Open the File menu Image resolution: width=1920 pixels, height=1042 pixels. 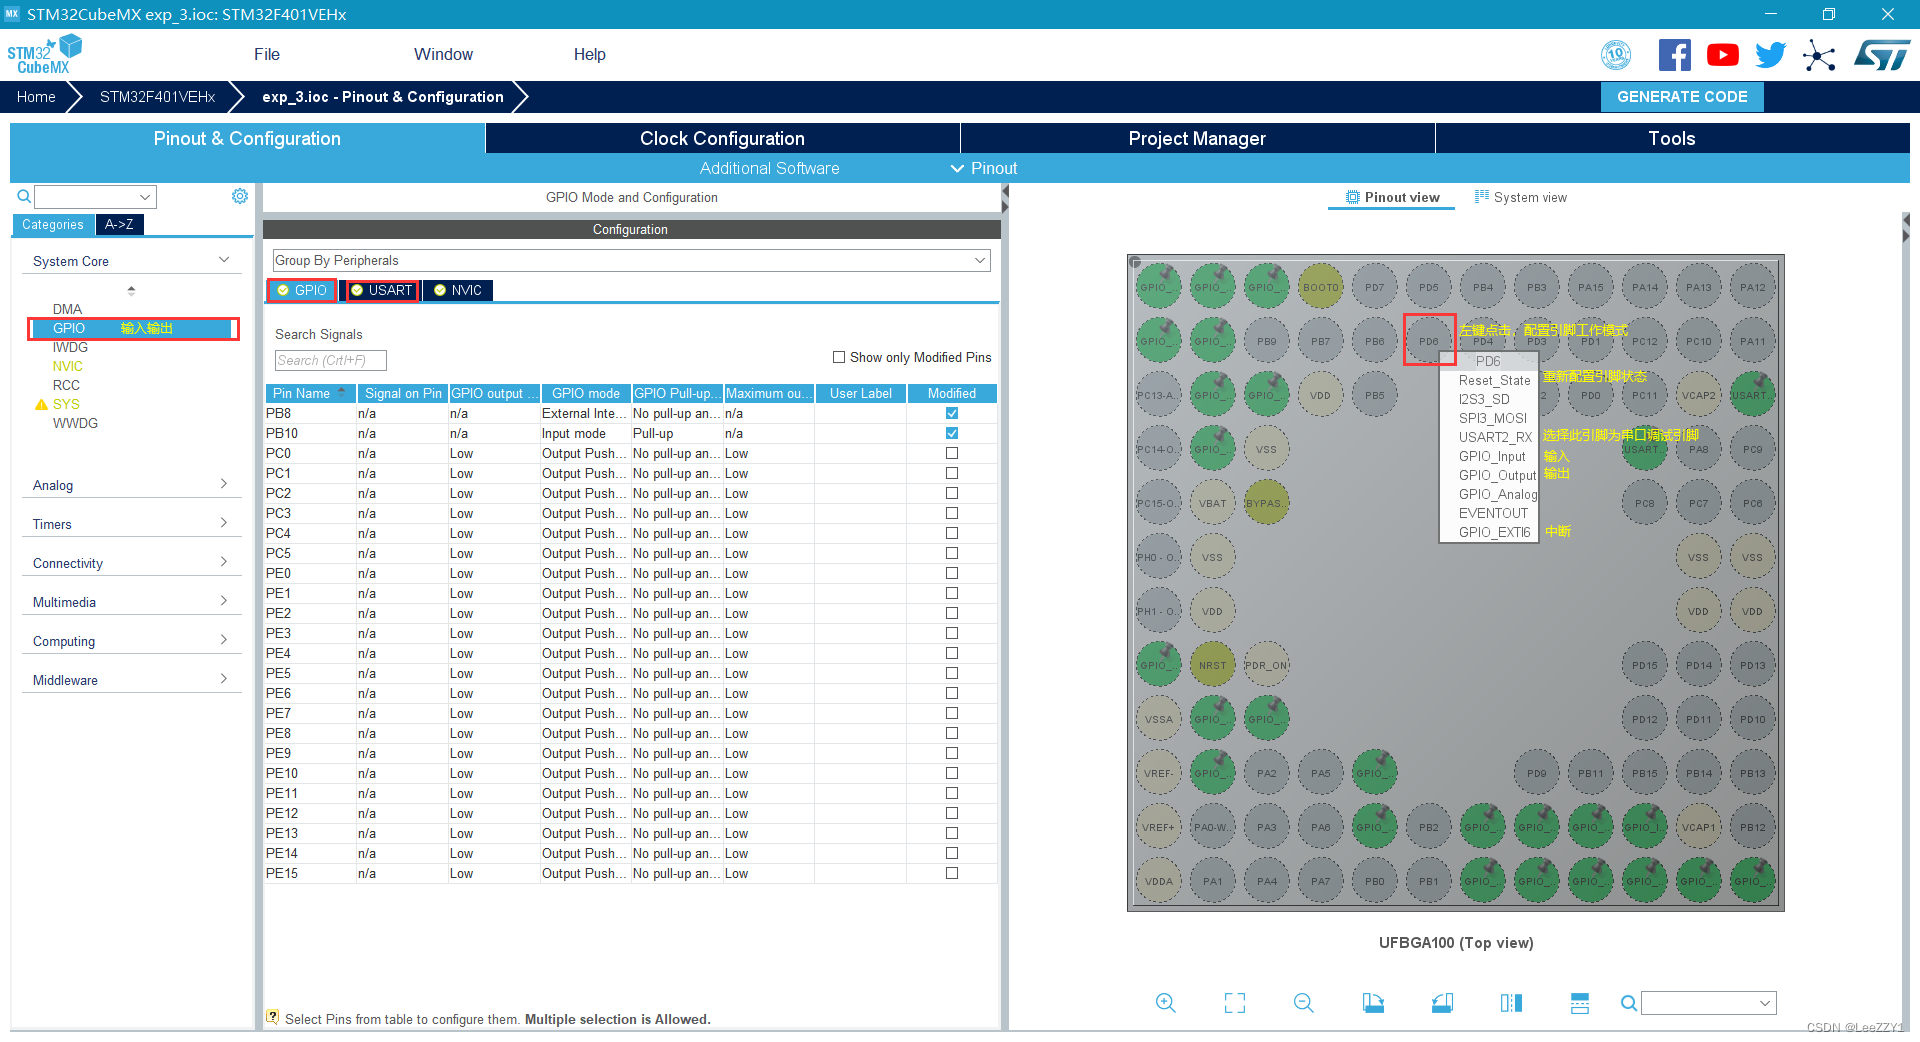pyautogui.click(x=267, y=54)
